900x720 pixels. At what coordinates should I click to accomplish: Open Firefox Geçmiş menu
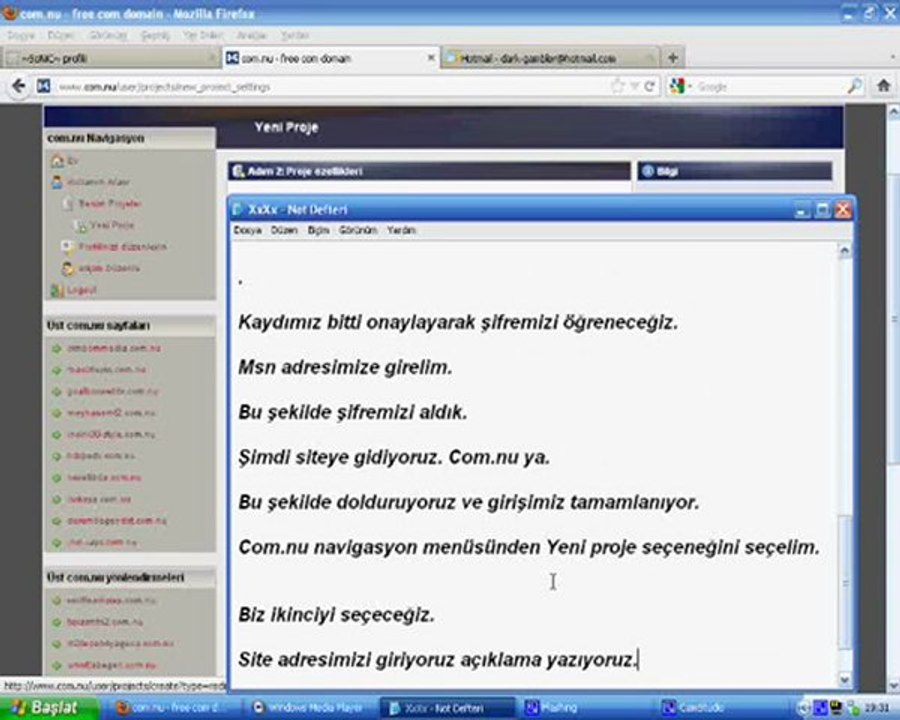(x=155, y=36)
